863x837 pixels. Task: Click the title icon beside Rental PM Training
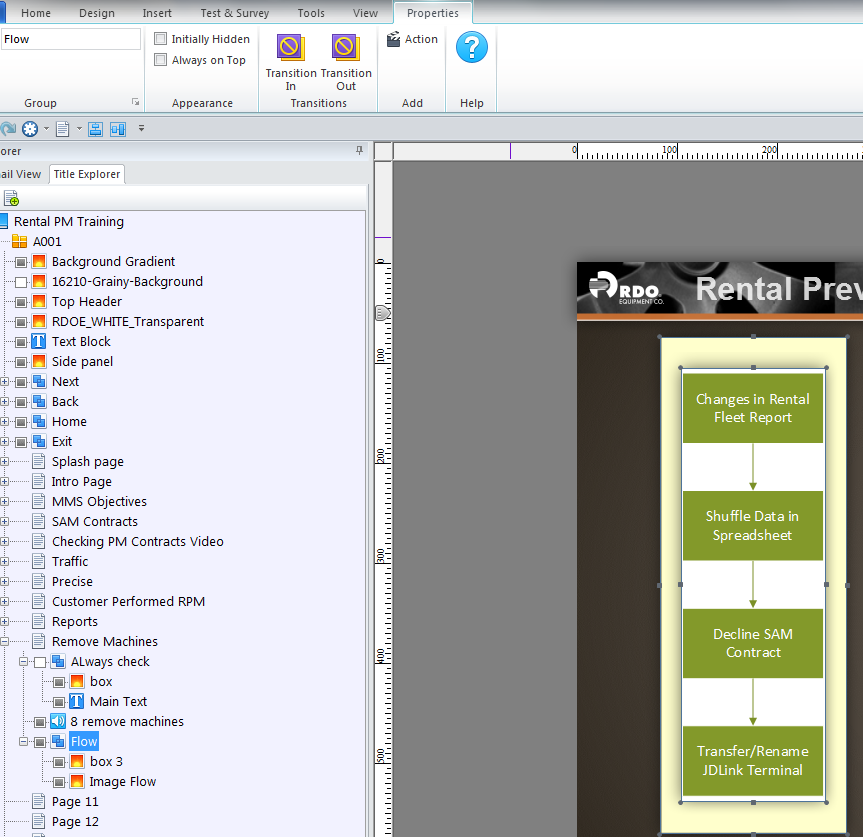point(4,221)
